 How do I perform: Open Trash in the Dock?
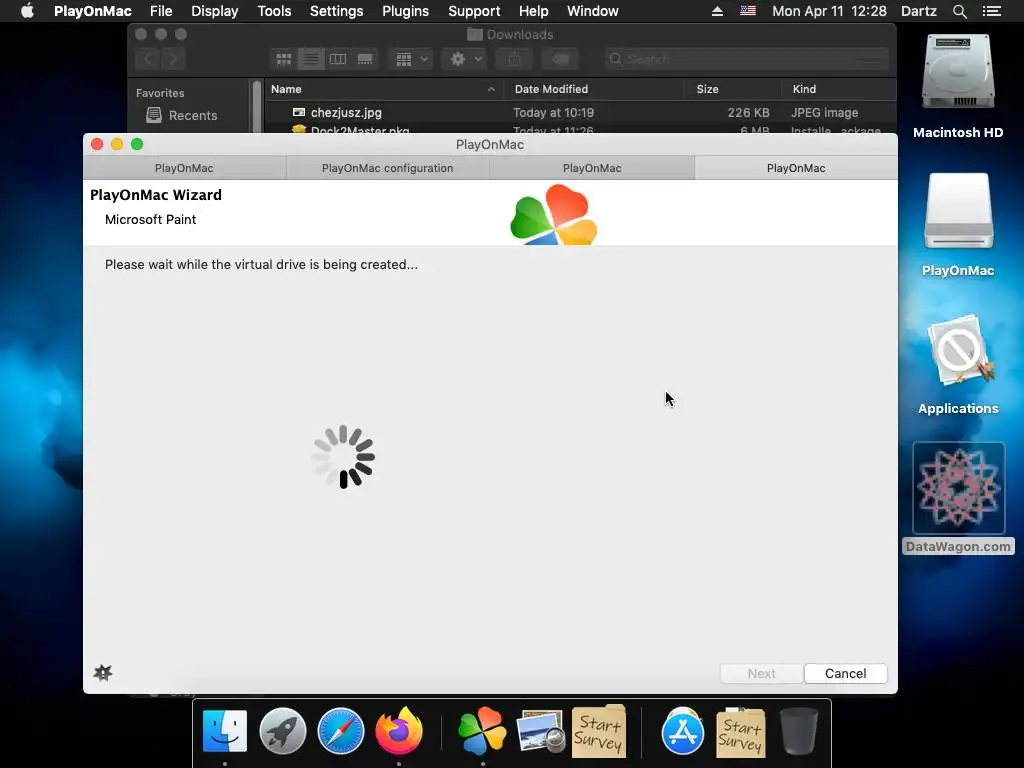tap(799, 731)
